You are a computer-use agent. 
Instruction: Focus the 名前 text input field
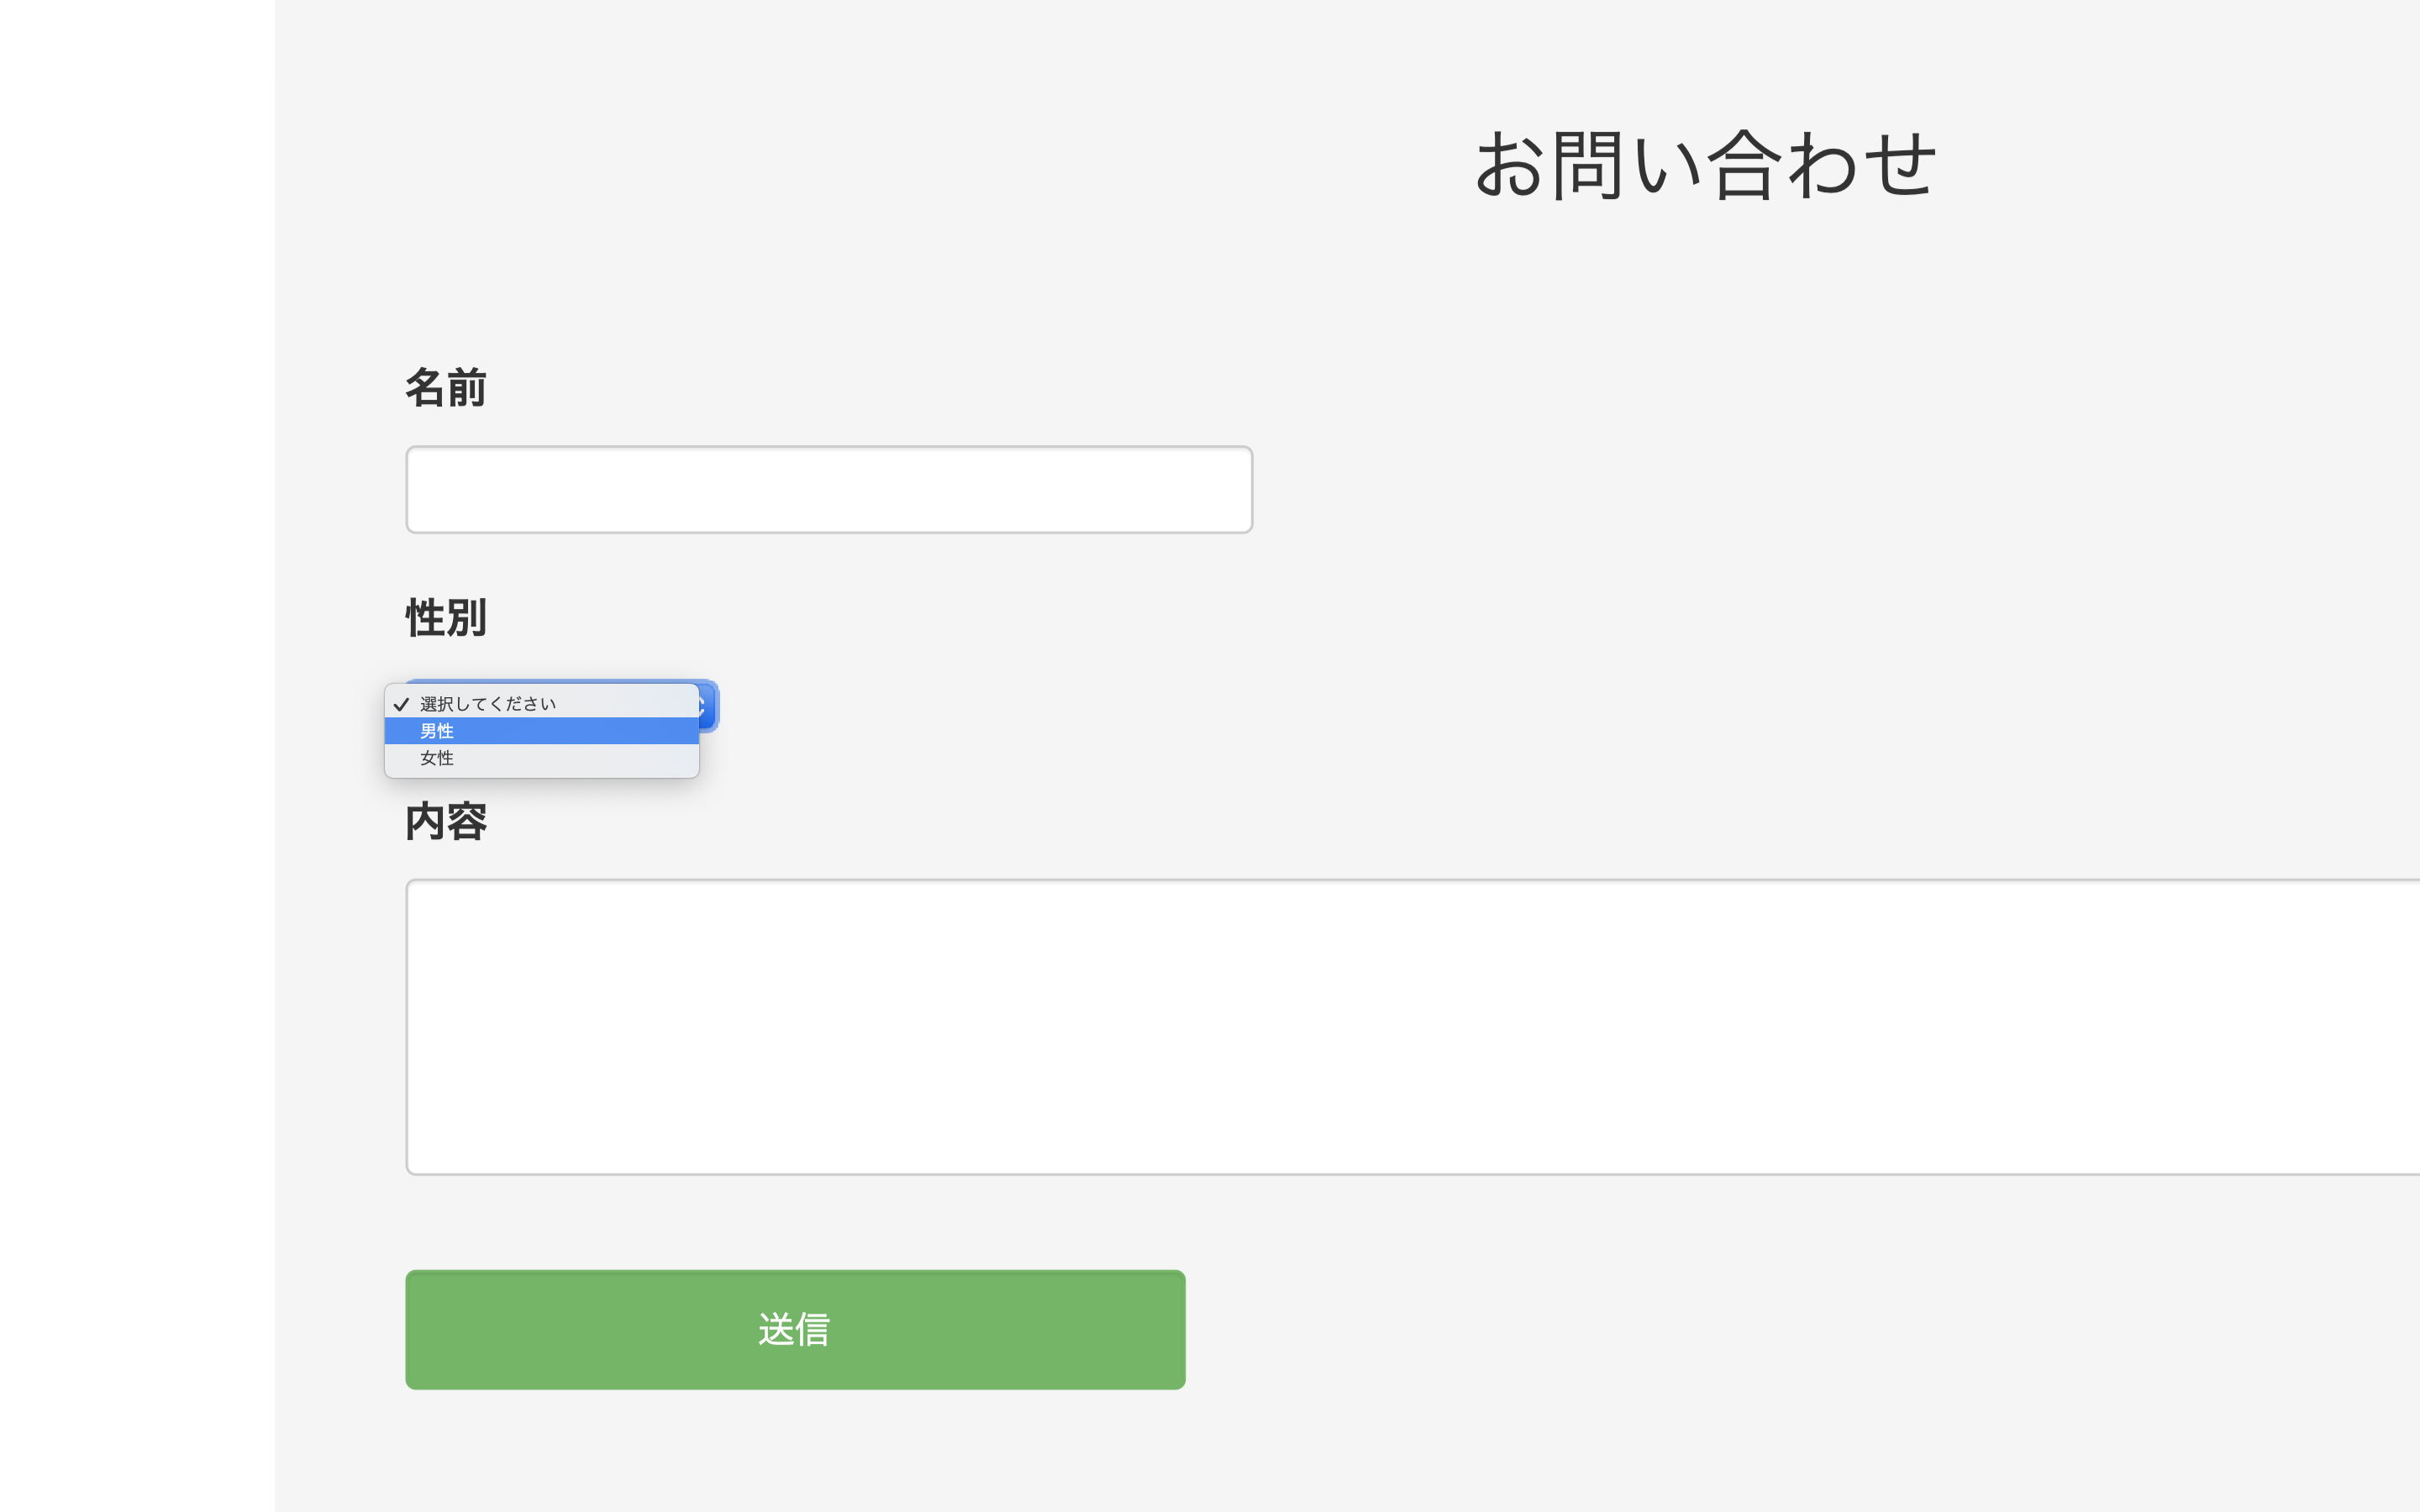point(828,490)
